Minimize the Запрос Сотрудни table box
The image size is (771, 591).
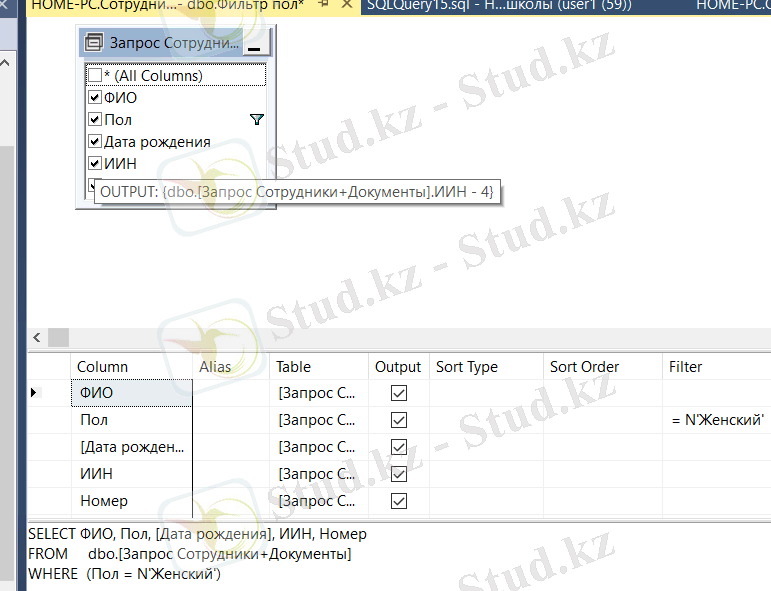click(x=254, y=44)
